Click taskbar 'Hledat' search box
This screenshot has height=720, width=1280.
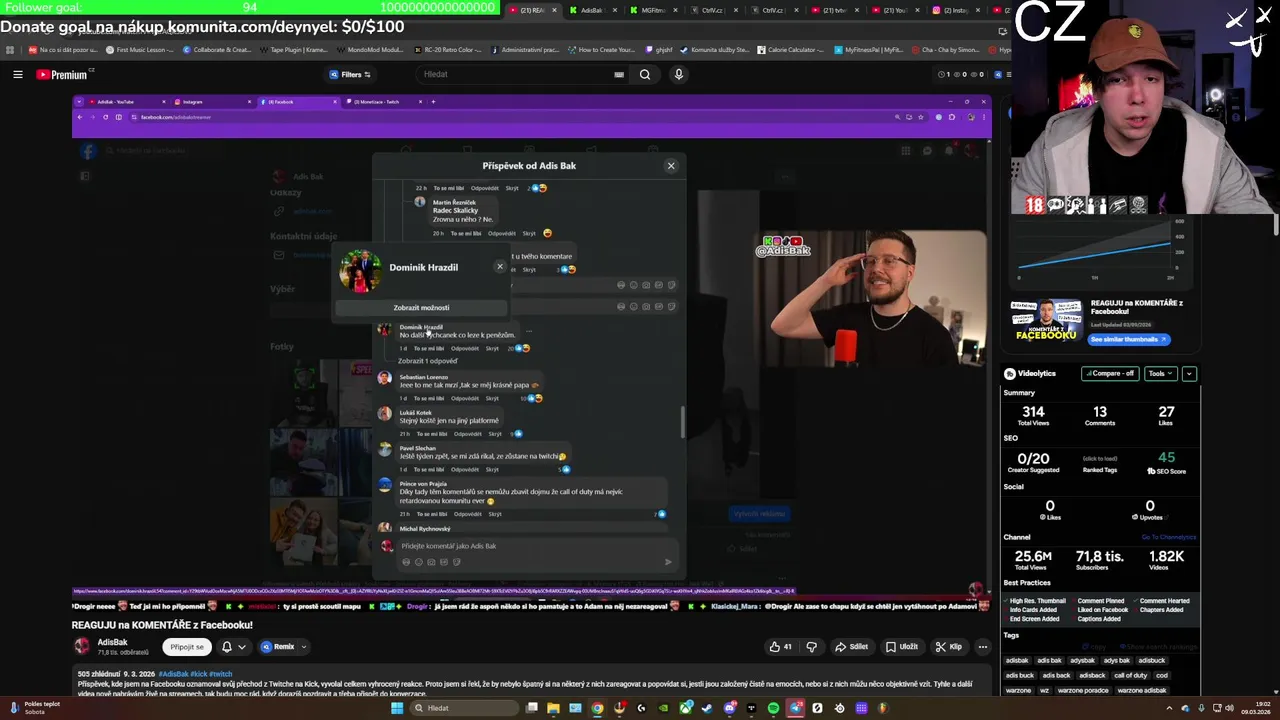tap(462, 708)
